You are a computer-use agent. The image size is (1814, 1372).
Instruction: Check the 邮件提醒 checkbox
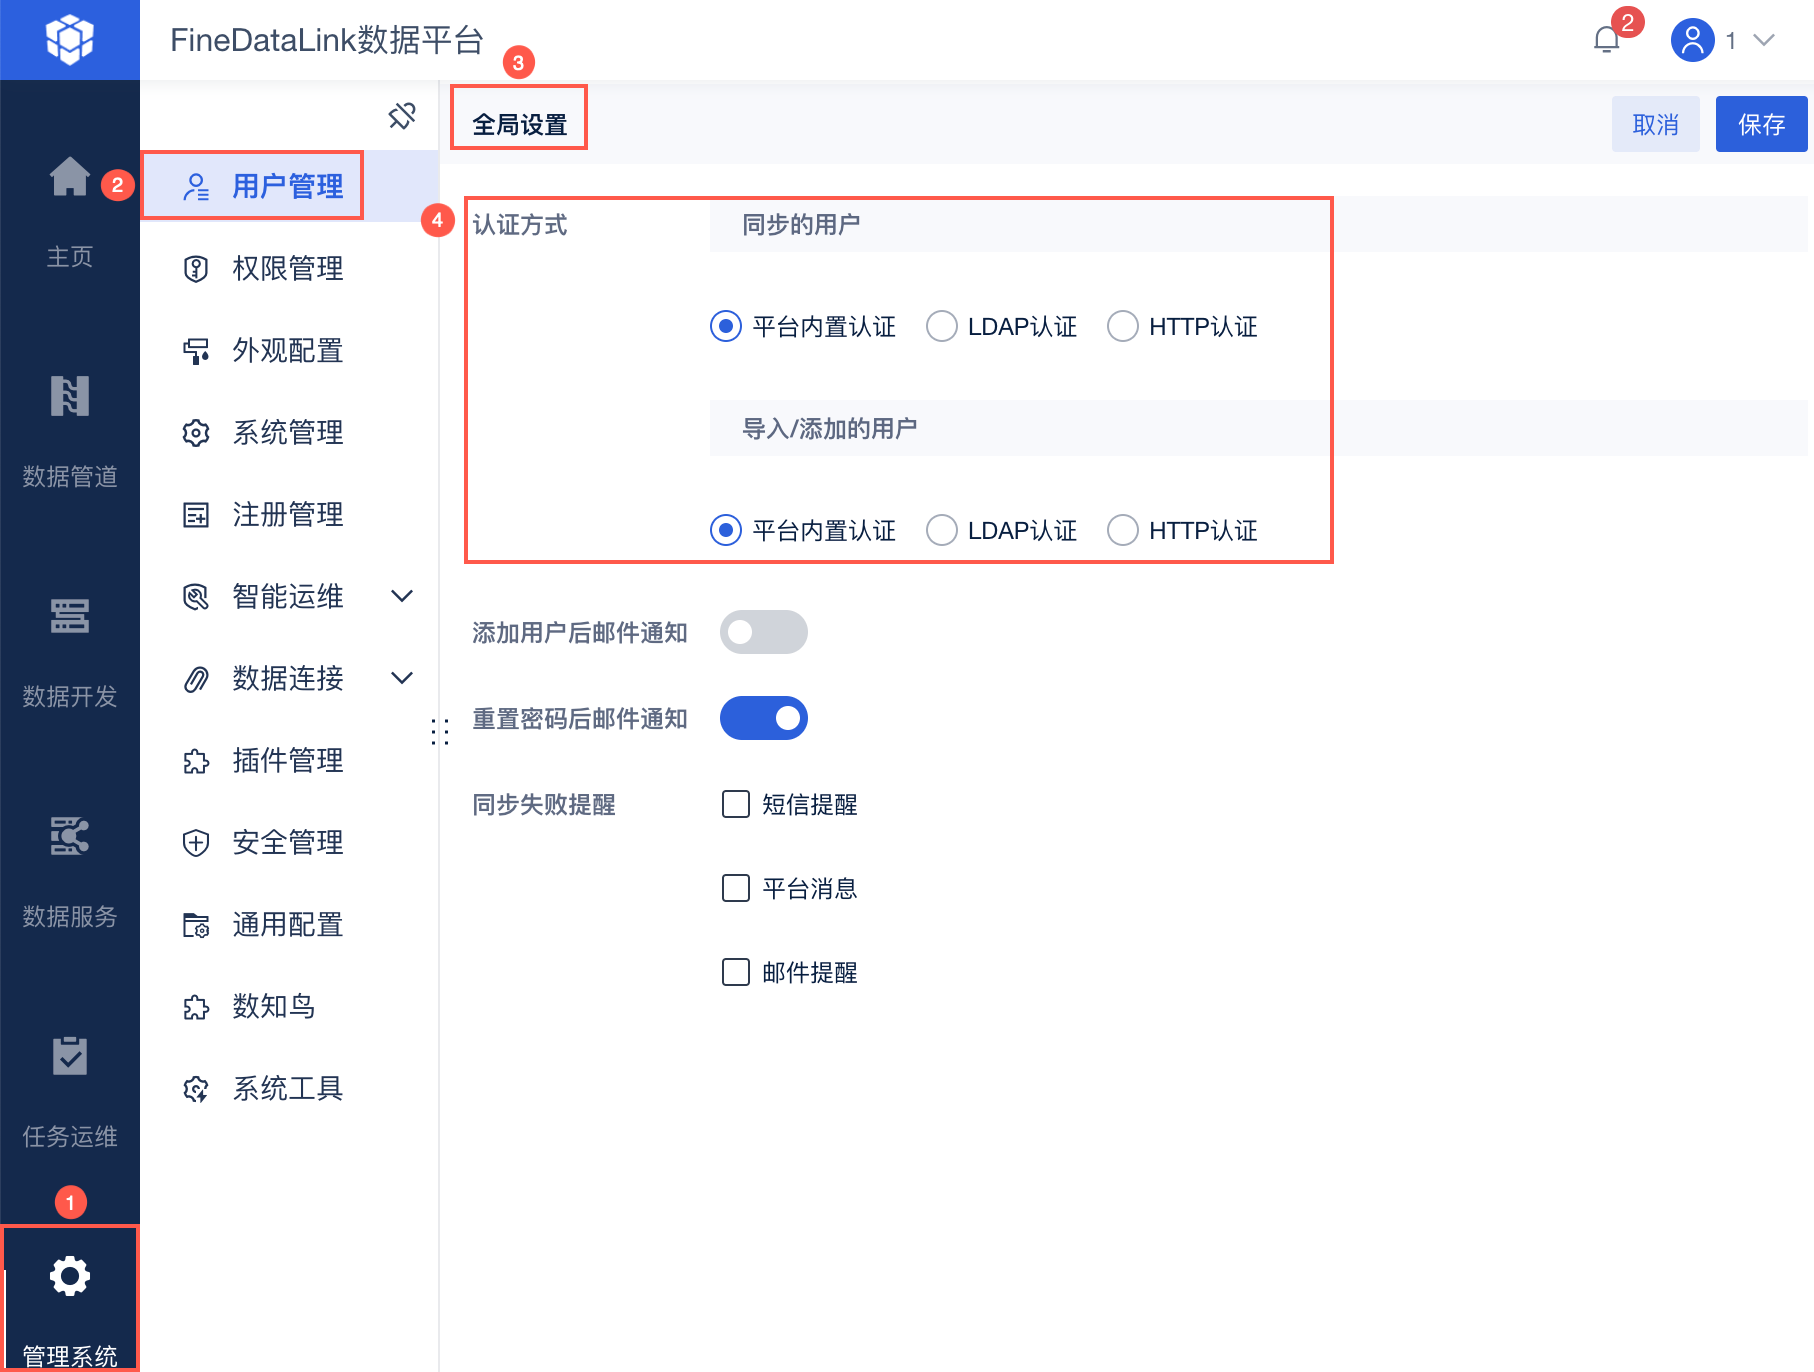736,972
